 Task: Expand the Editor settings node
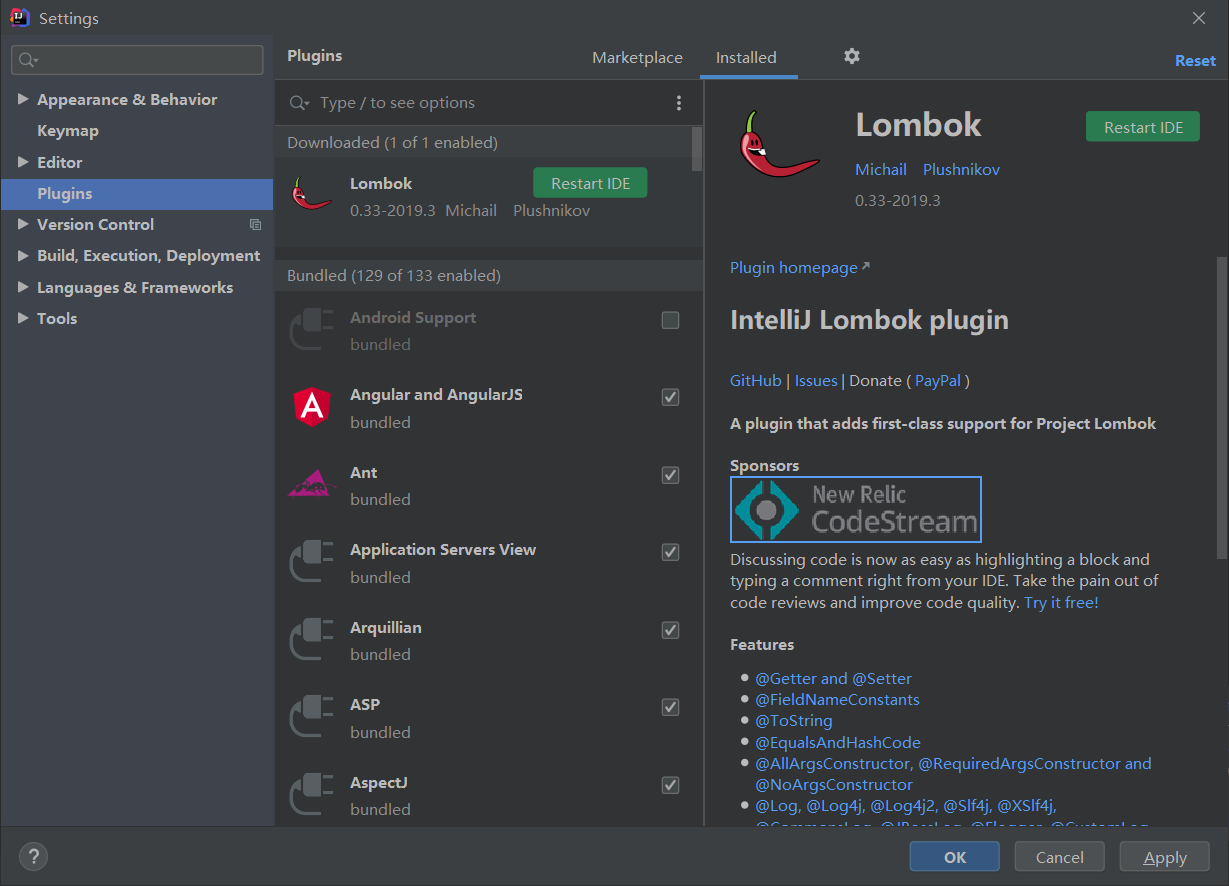[x=23, y=162]
